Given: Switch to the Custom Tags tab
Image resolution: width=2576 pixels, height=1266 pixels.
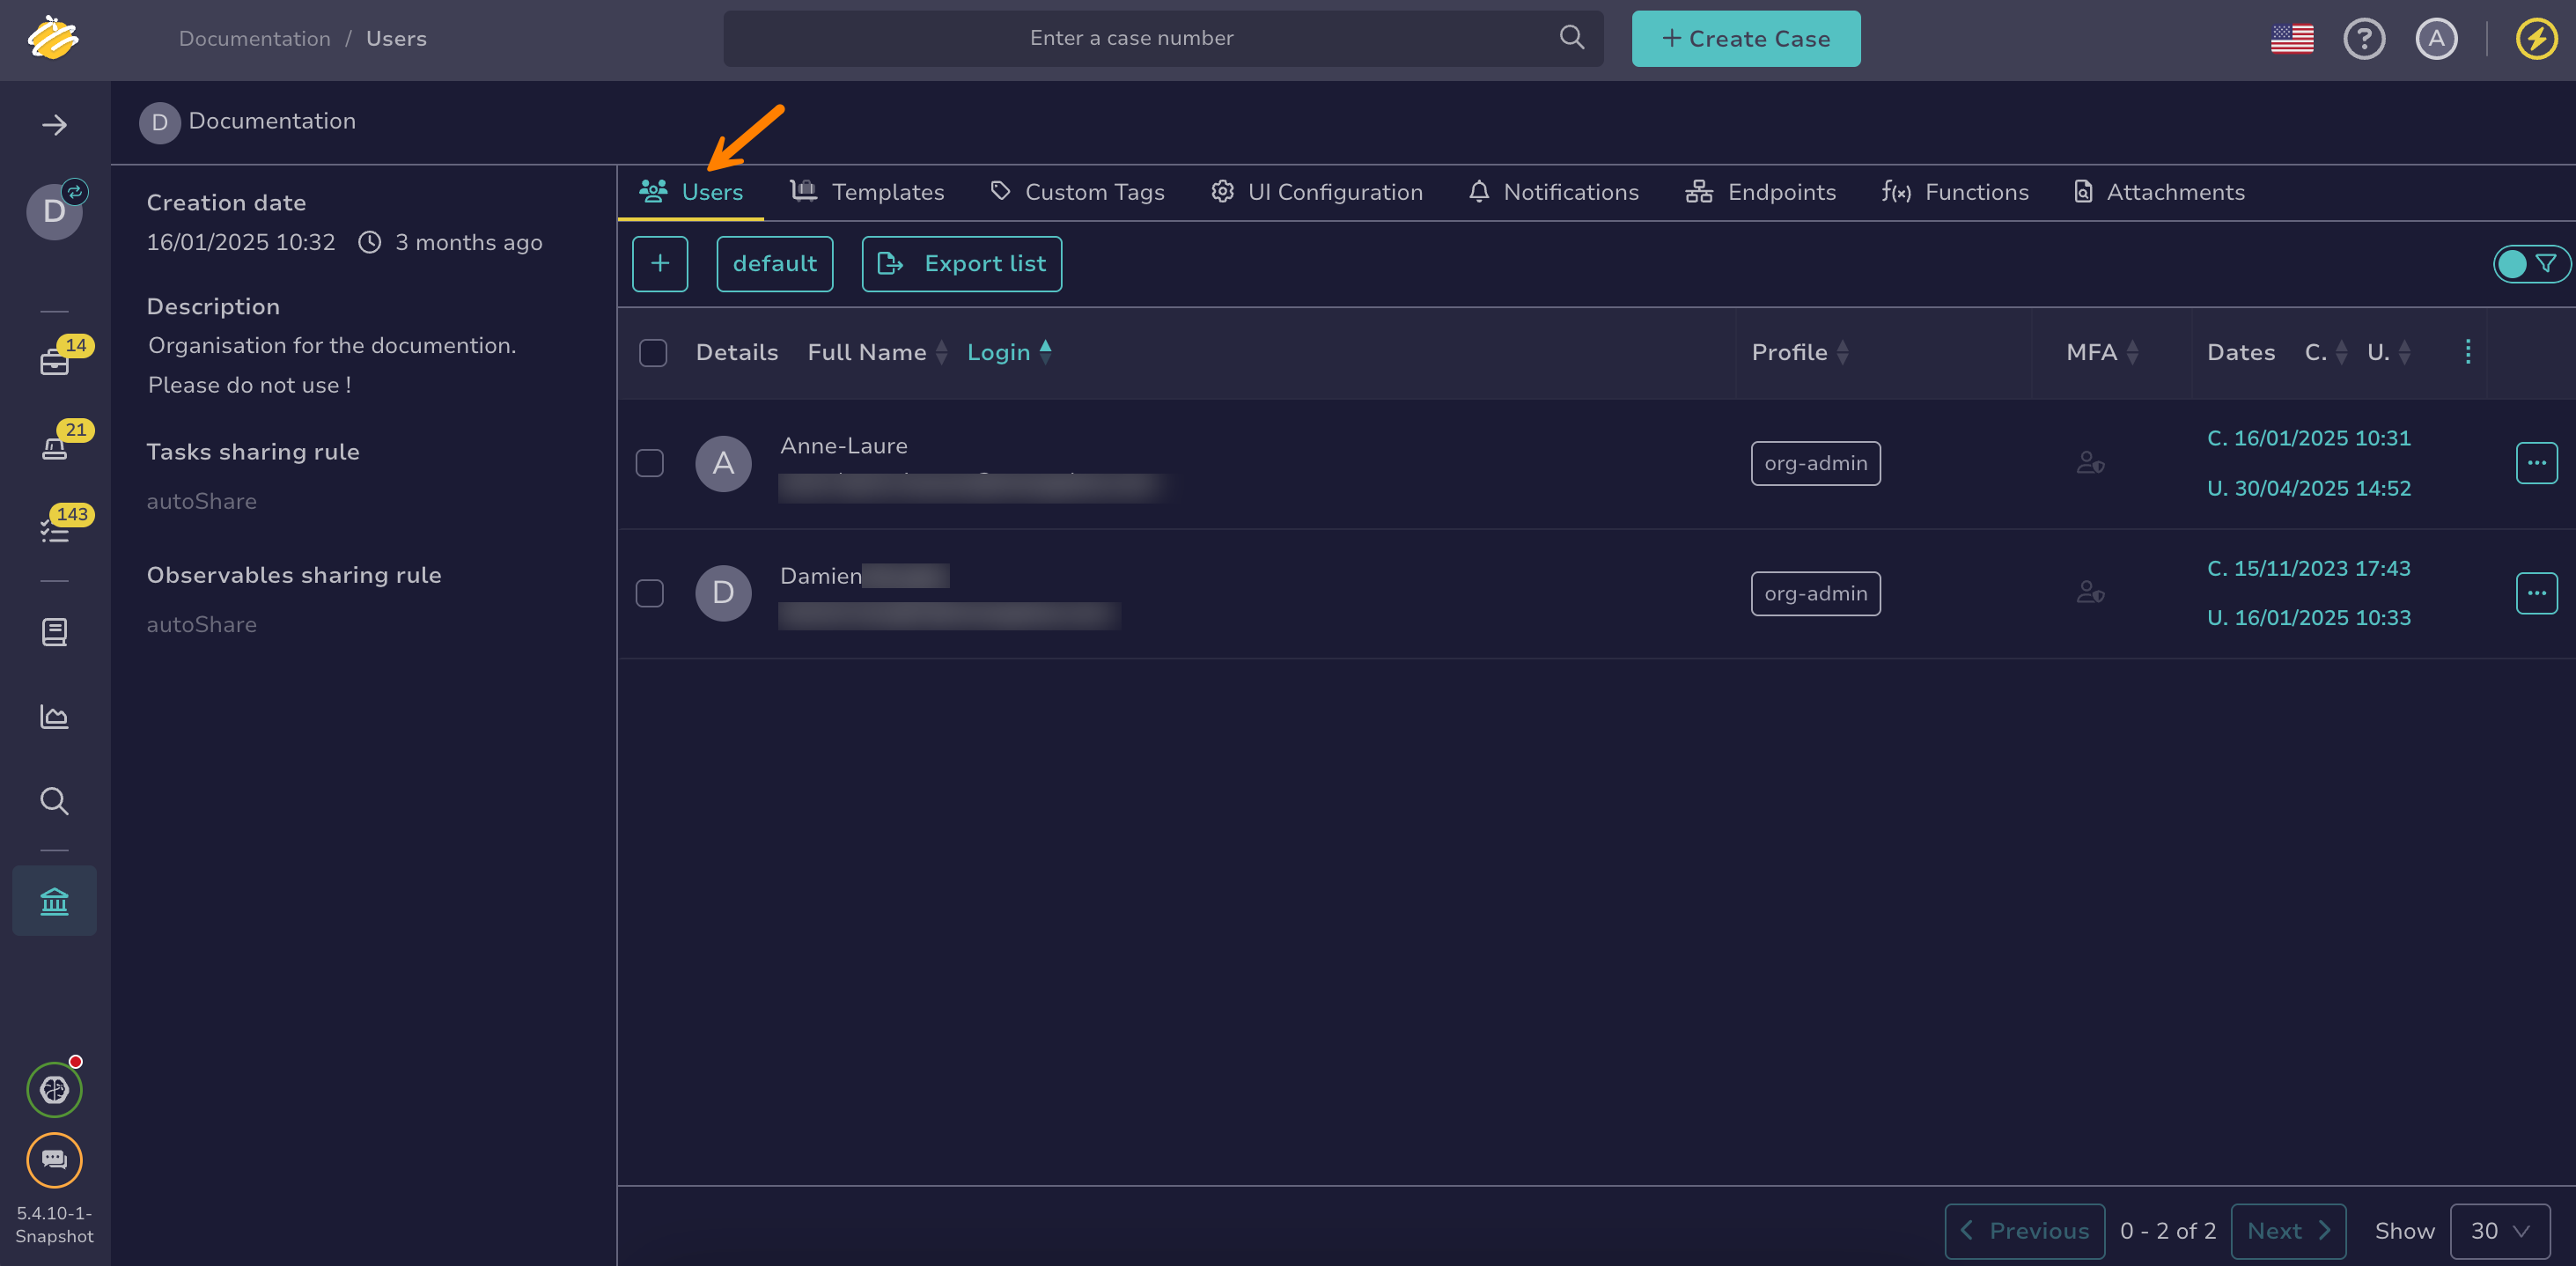Looking at the screenshot, I should pyautogui.click(x=1077, y=192).
